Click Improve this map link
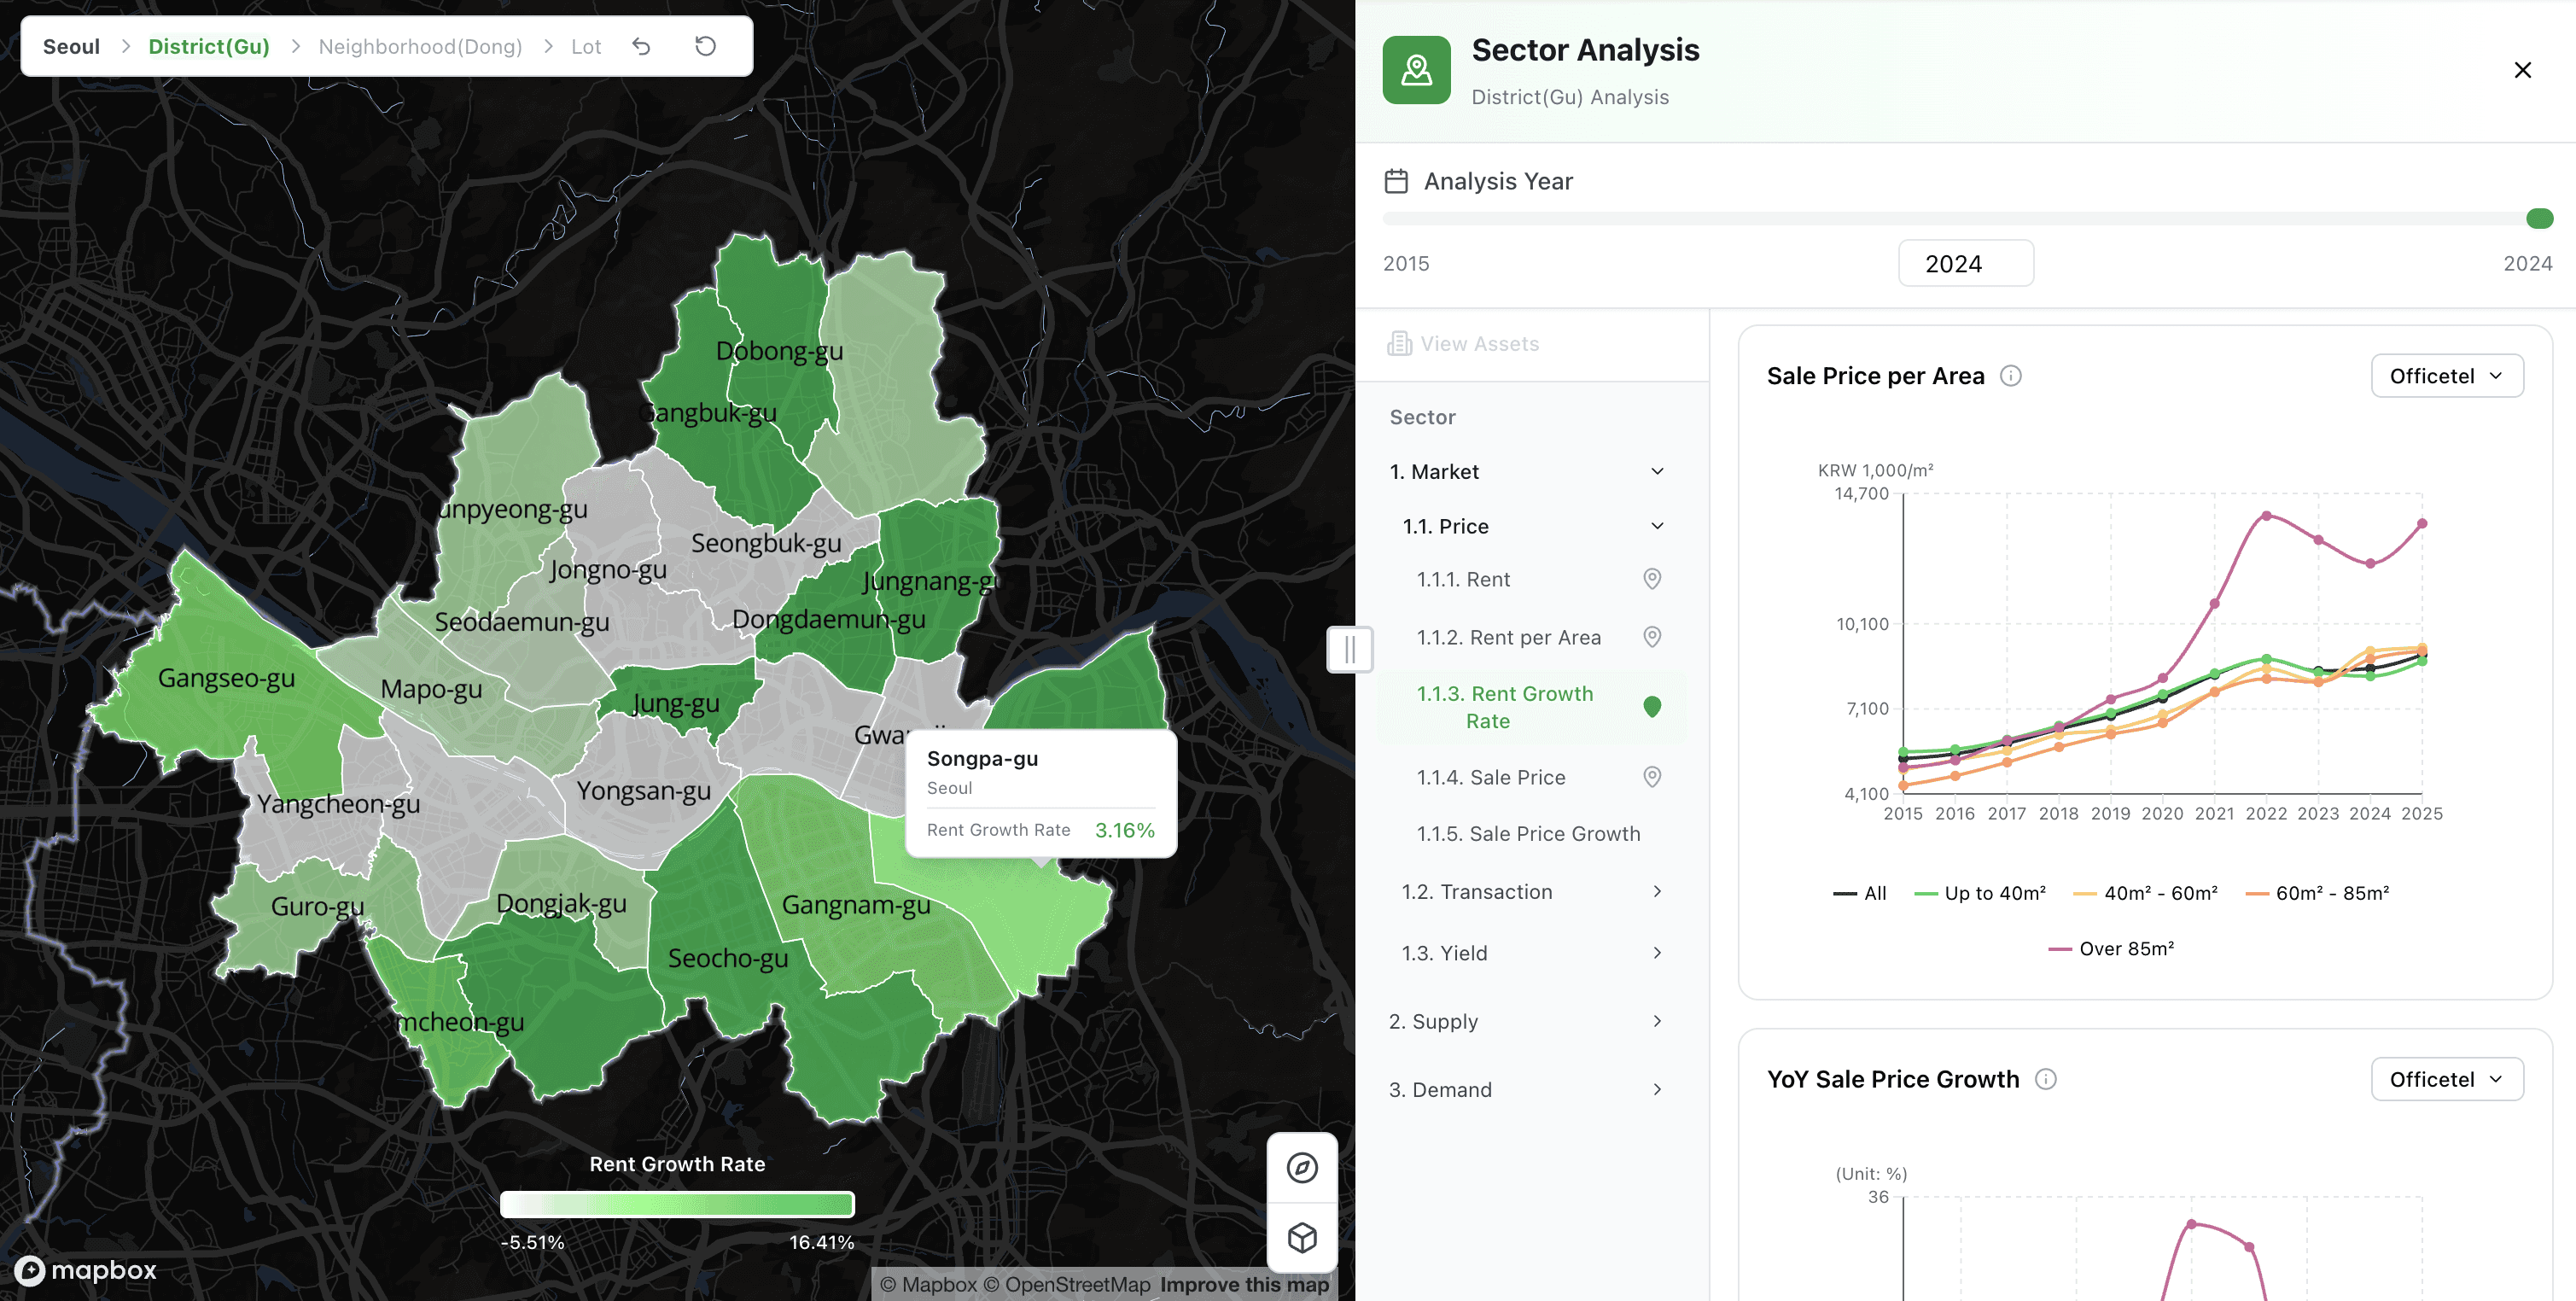2576x1301 pixels. pyautogui.click(x=1244, y=1284)
